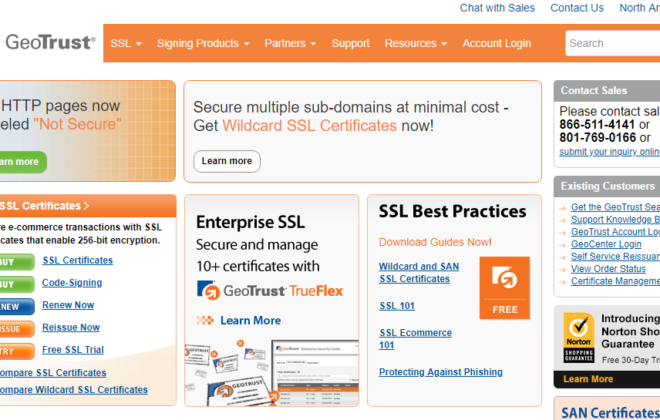Viewport: 660px width, 420px height.
Task: Open Get the GeoTrust Seal link
Action: tap(615, 207)
